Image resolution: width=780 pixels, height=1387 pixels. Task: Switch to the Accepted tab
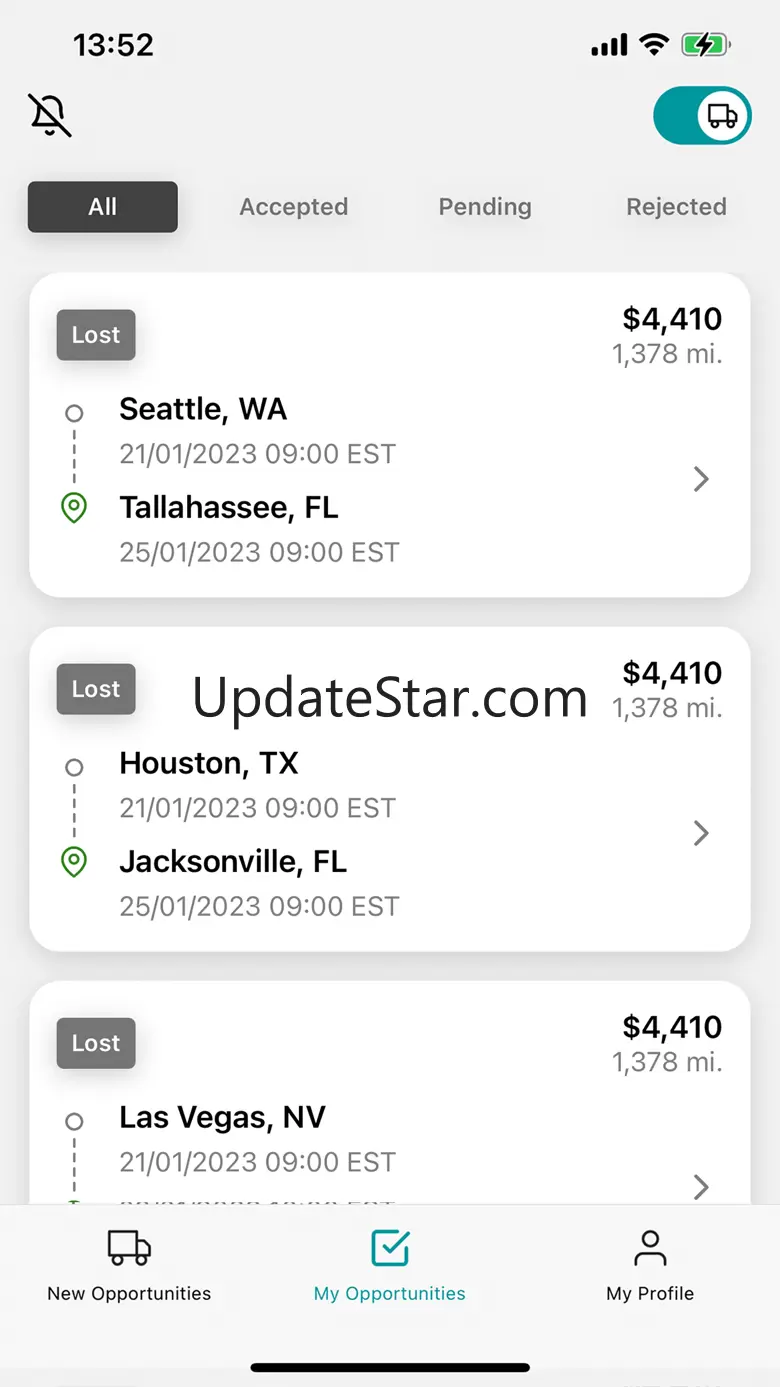coord(294,207)
